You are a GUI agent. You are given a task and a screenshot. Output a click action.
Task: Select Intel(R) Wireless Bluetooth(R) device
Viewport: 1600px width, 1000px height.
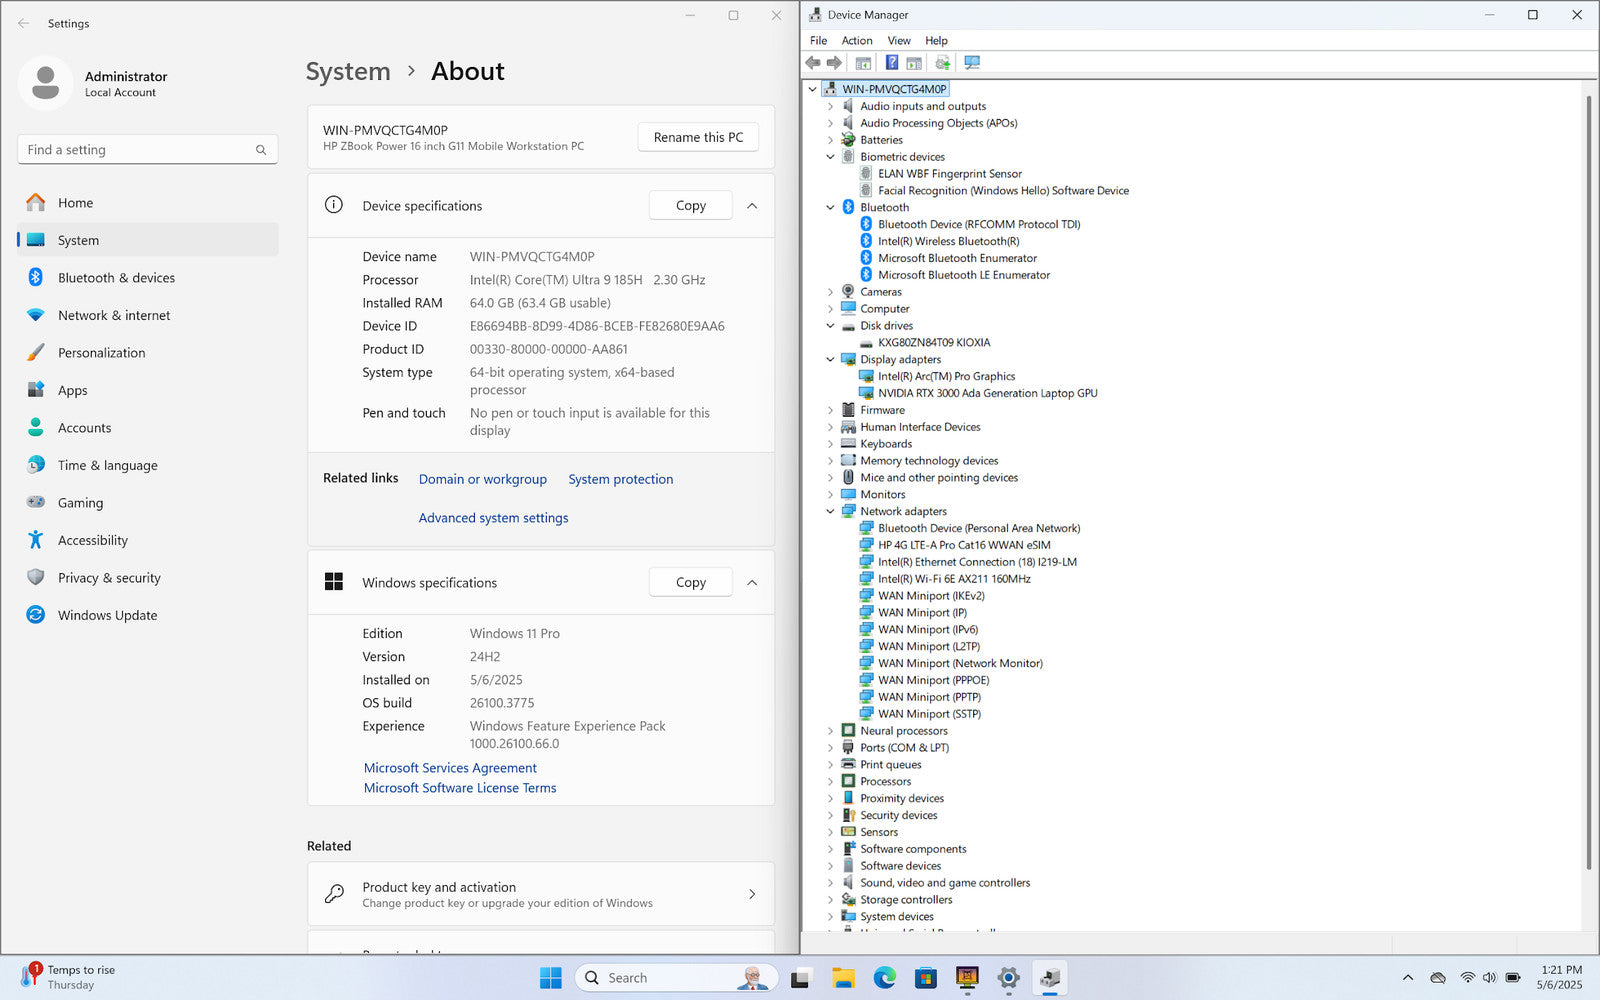(x=948, y=241)
